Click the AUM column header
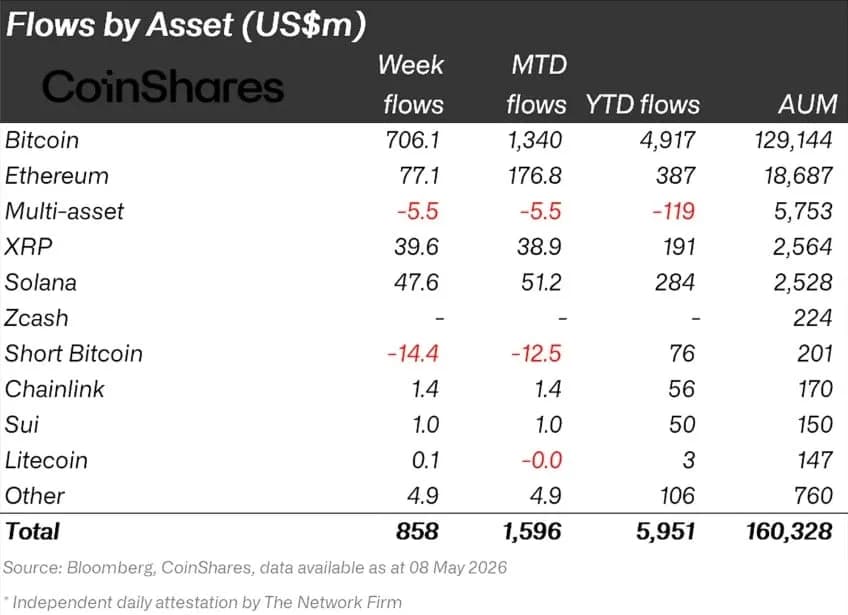The height and width of the screenshot is (615, 848). [x=808, y=104]
